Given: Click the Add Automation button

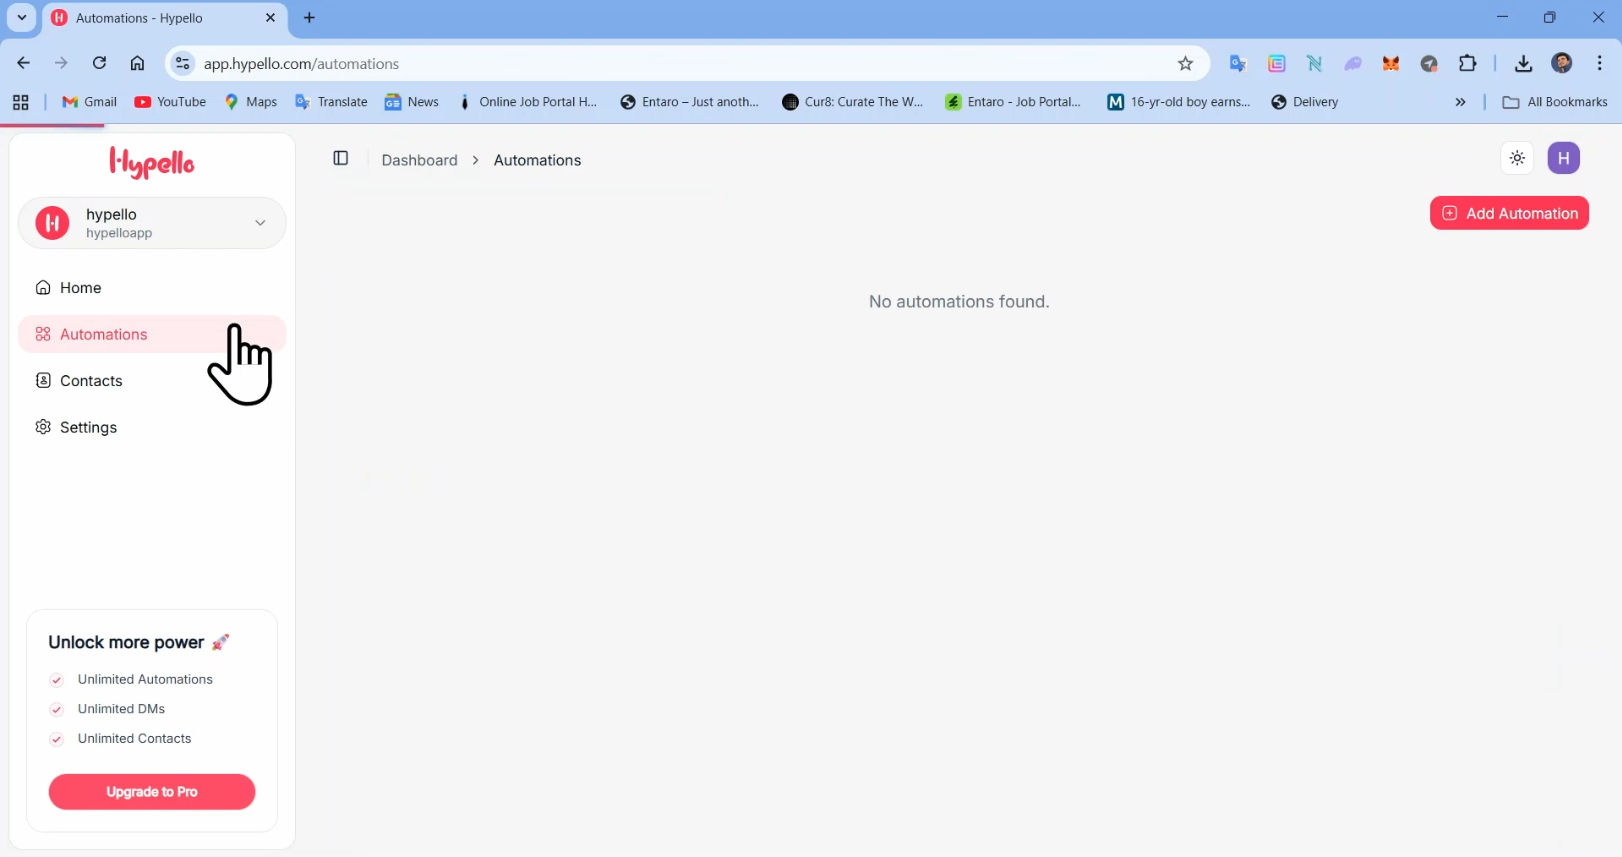Looking at the screenshot, I should (1509, 213).
